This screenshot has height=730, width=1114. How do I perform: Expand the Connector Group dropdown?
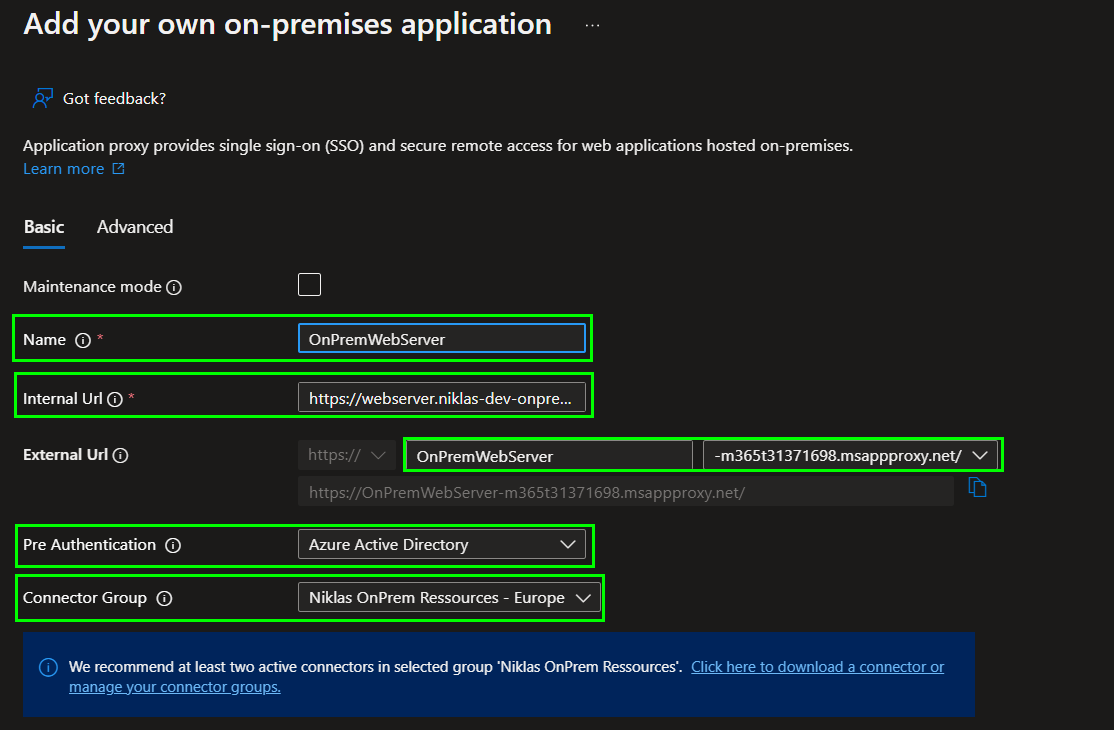[x=449, y=598]
